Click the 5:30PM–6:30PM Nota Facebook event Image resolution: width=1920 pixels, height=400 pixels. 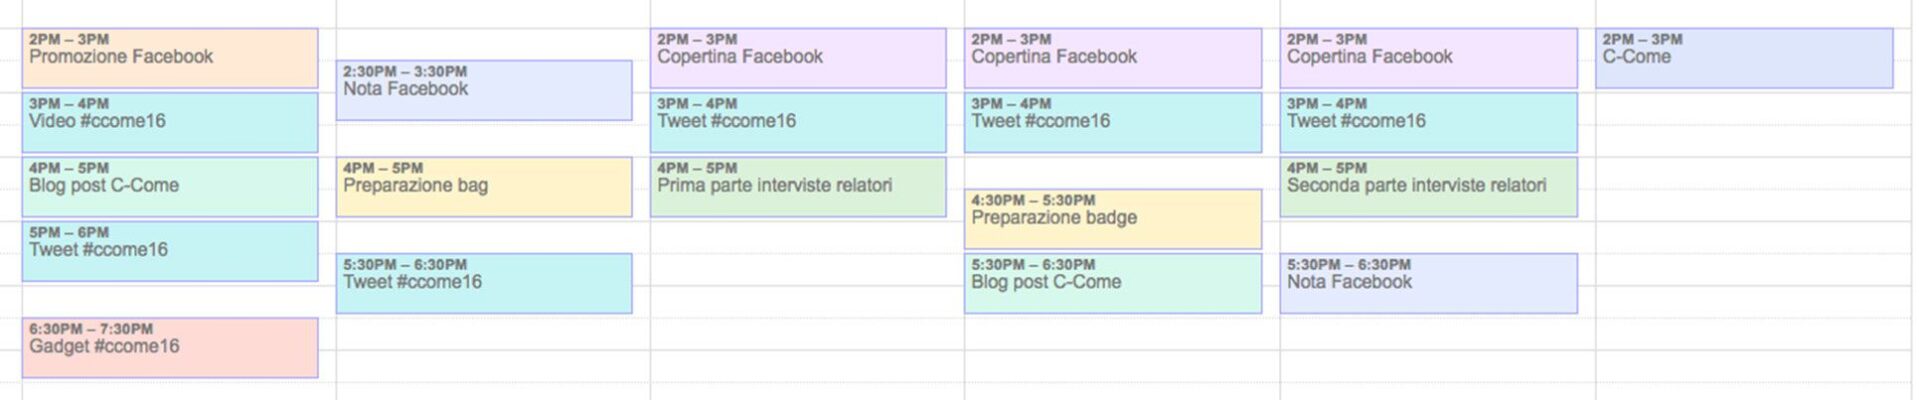click(1428, 283)
